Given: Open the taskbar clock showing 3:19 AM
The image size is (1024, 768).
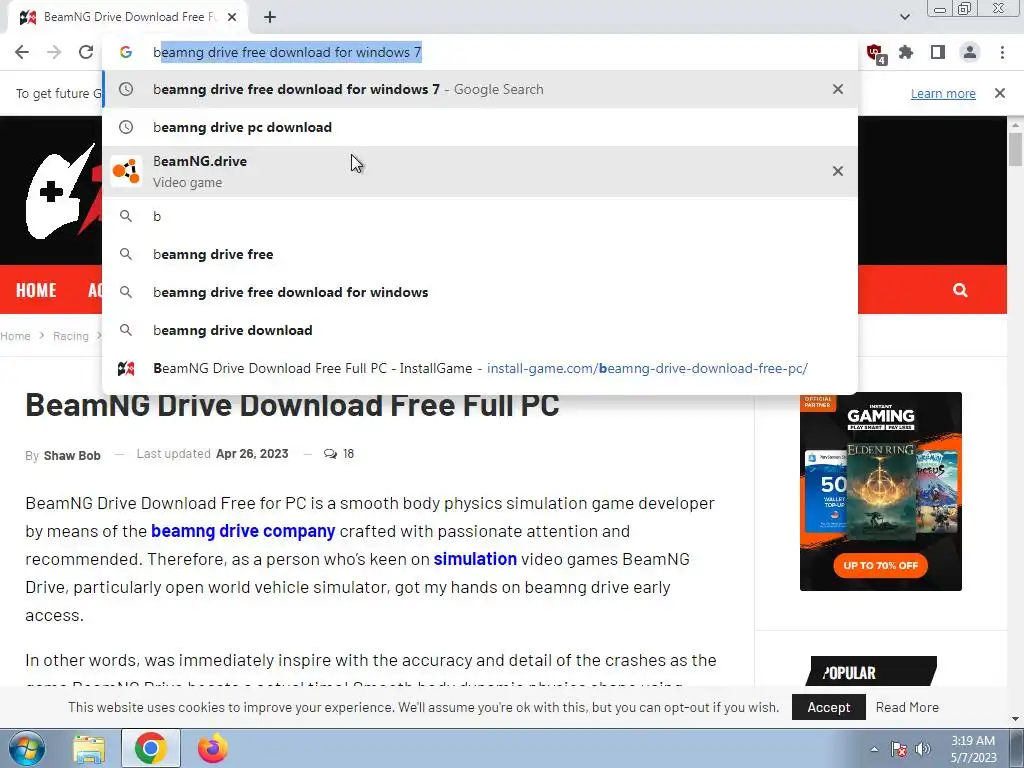Looking at the screenshot, I should point(973,749).
